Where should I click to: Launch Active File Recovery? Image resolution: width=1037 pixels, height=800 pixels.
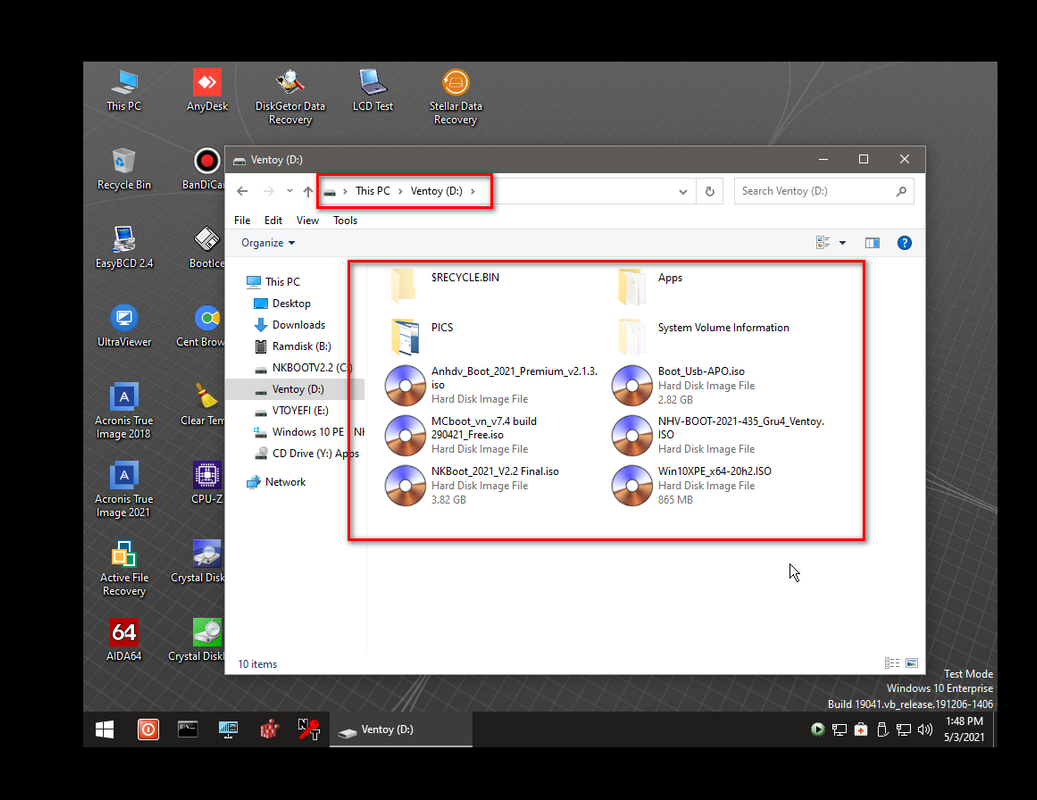click(124, 569)
